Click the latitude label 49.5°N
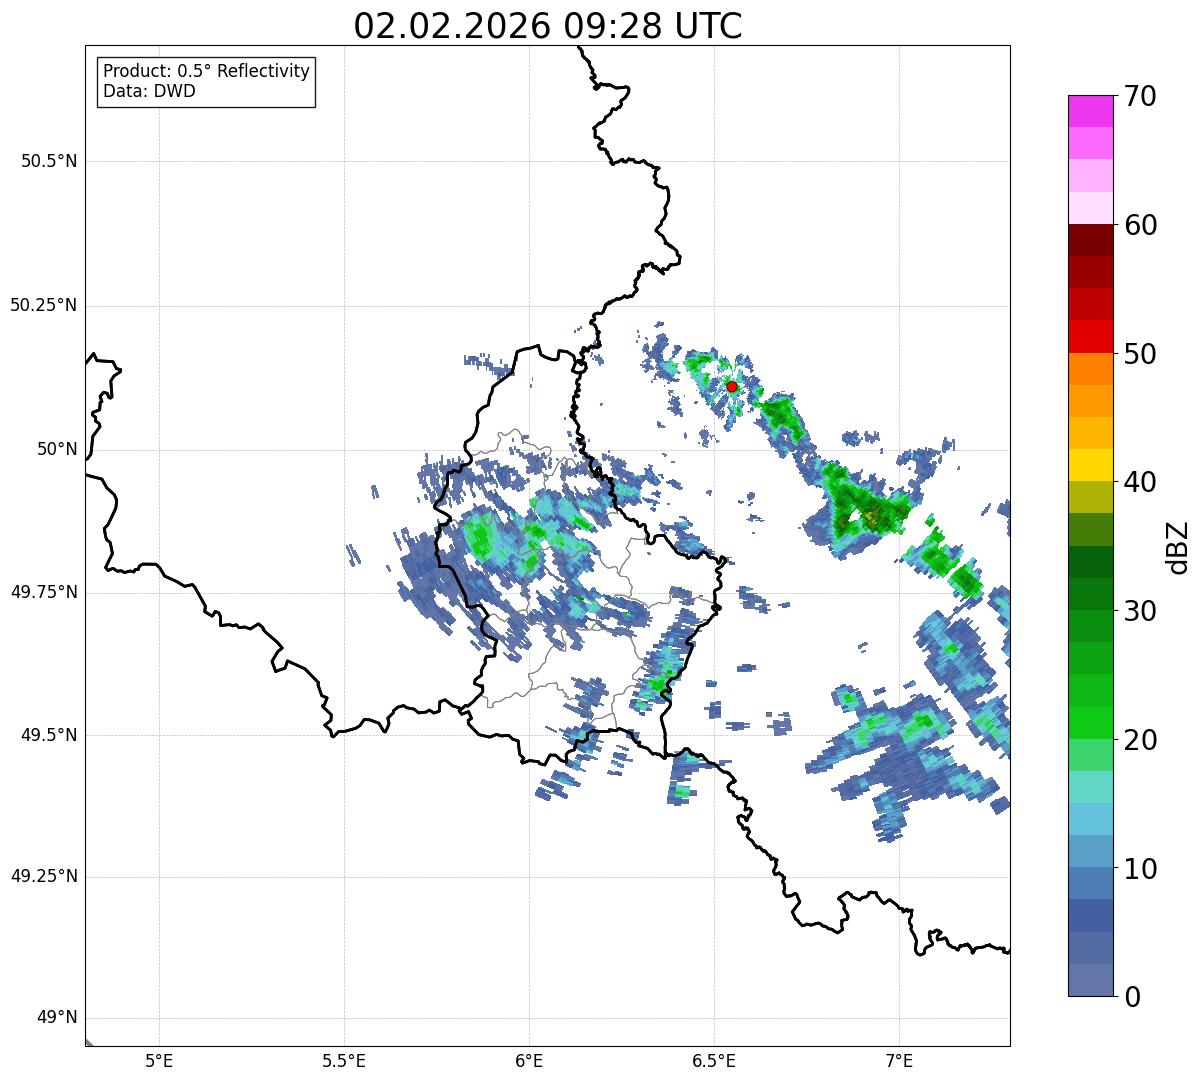The height and width of the screenshot is (1081, 1202). 49,735
